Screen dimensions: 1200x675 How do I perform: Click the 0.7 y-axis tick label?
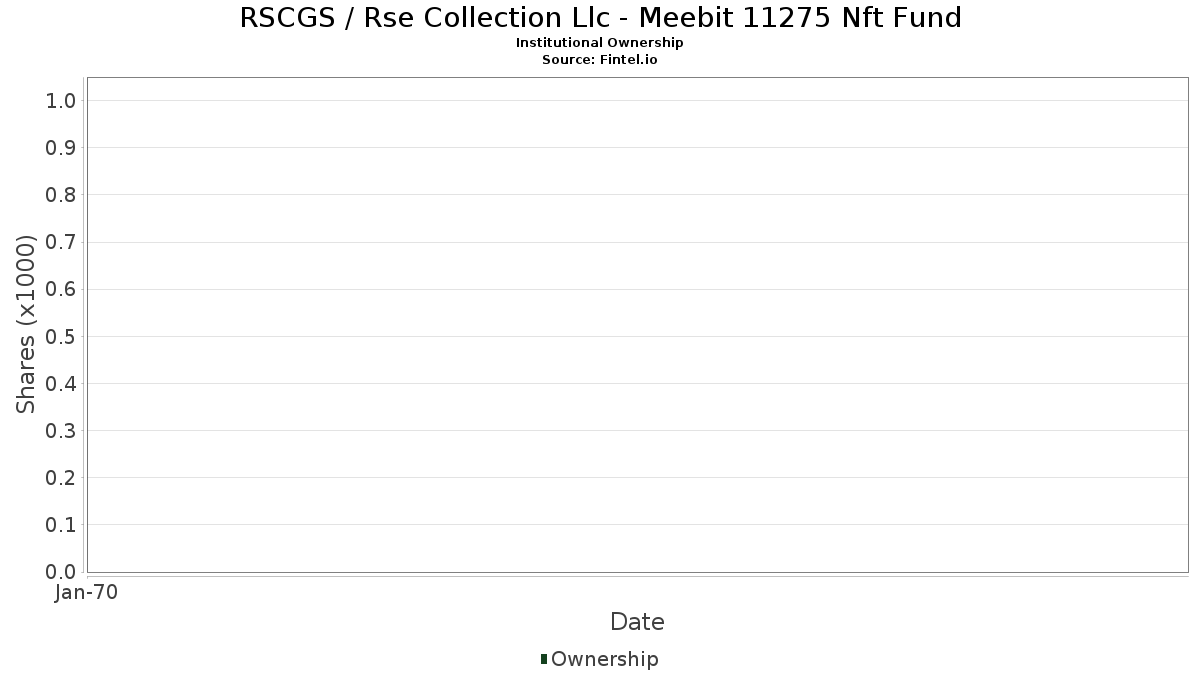[x=61, y=242]
